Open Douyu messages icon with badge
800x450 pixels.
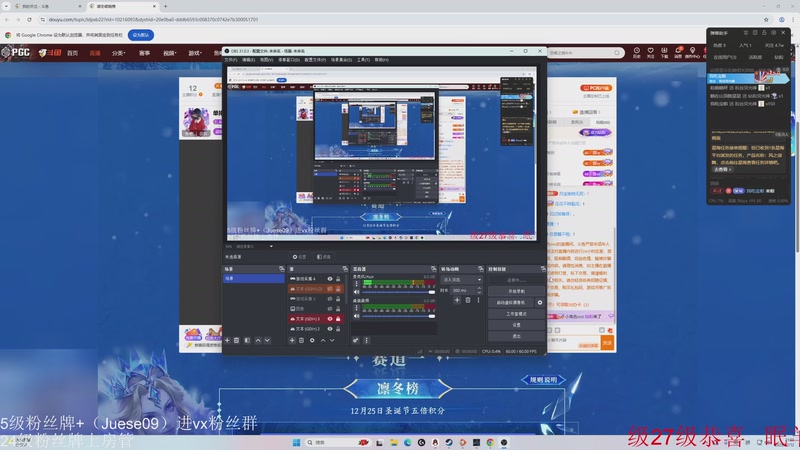(x=679, y=51)
